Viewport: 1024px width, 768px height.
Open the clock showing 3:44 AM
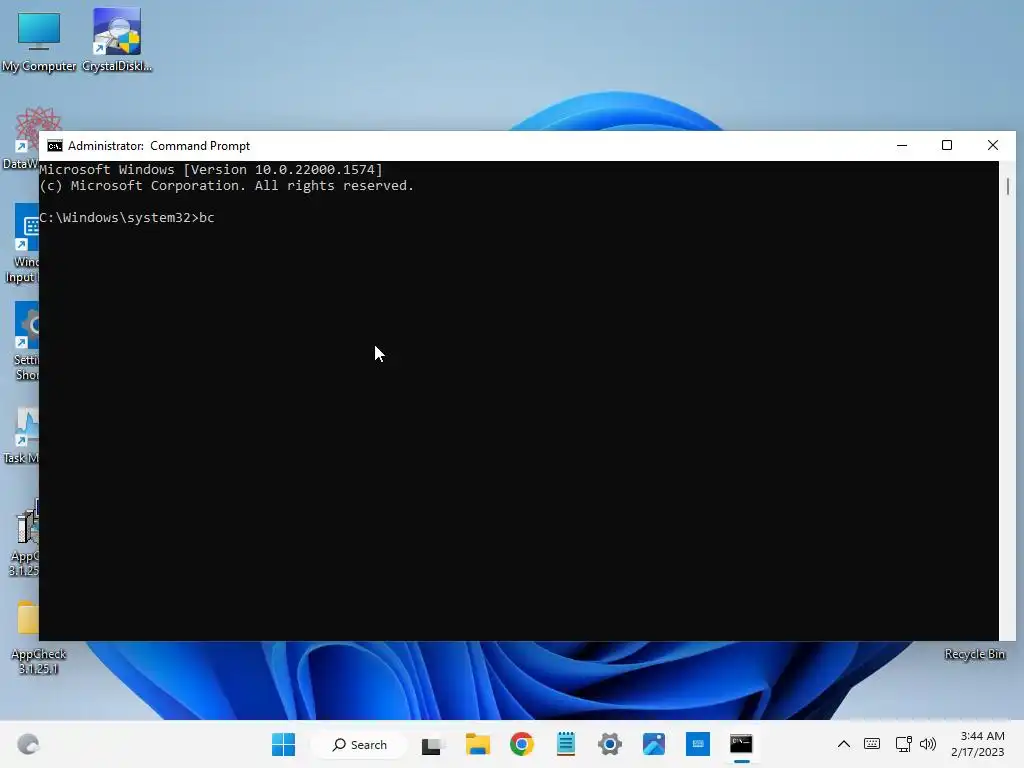point(978,744)
